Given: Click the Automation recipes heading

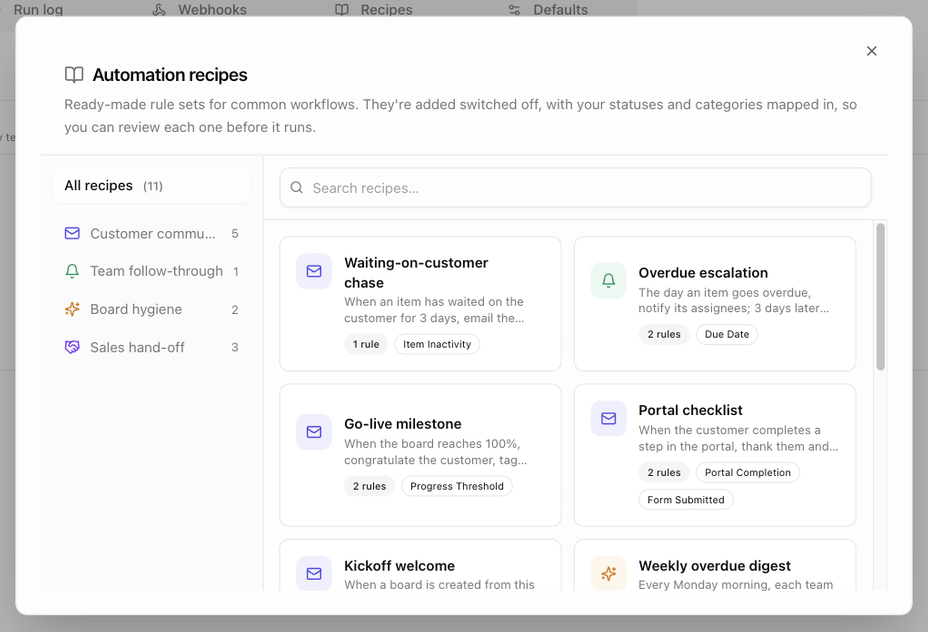Looking at the screenshot, I should tap(170, 75).
